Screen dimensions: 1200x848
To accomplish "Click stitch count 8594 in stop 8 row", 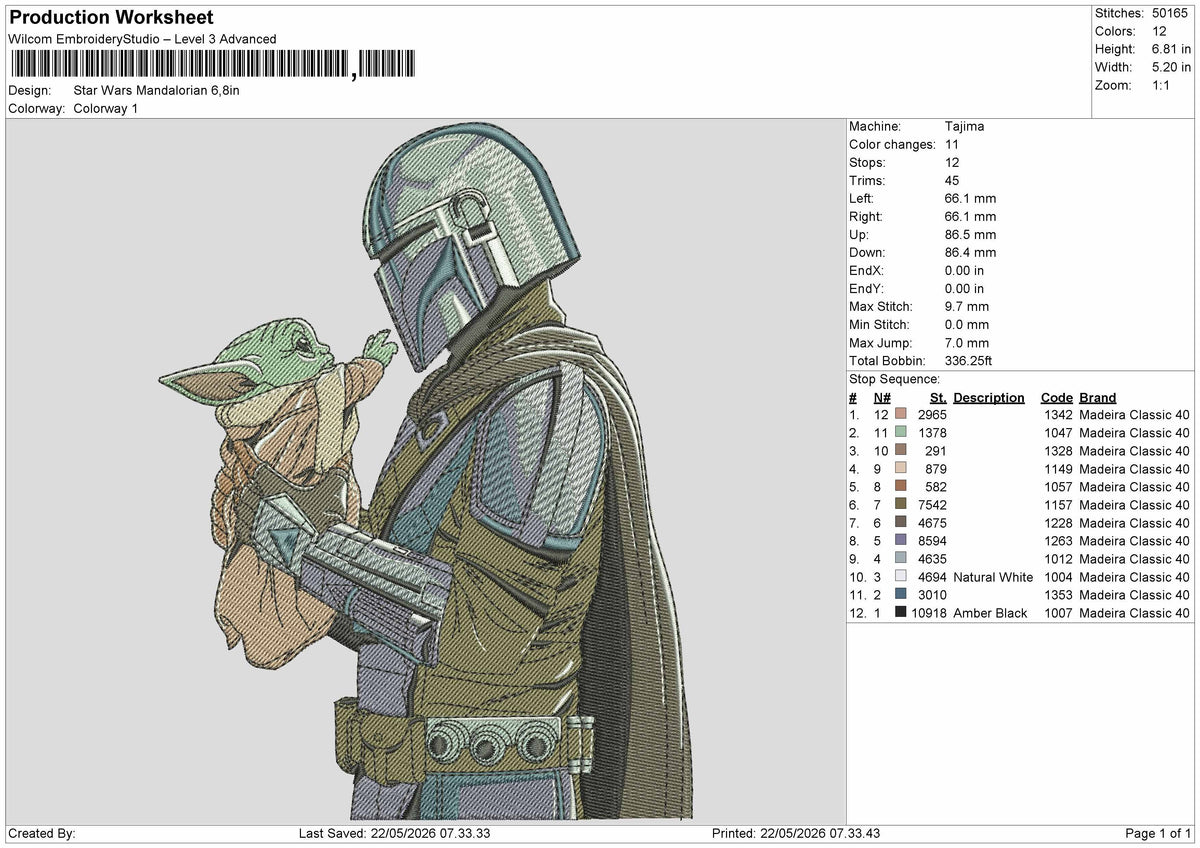I will (931, 541).
